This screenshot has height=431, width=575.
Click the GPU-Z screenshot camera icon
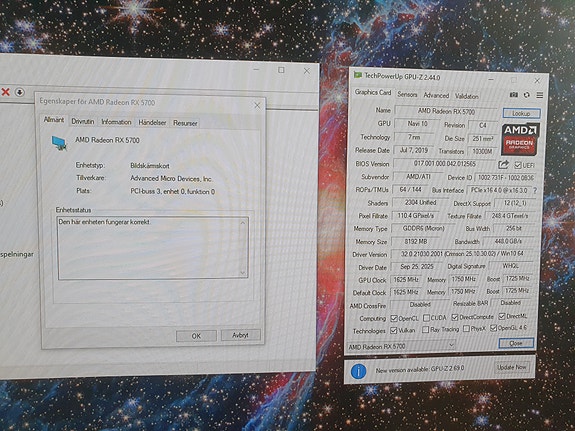click(514, 95)
